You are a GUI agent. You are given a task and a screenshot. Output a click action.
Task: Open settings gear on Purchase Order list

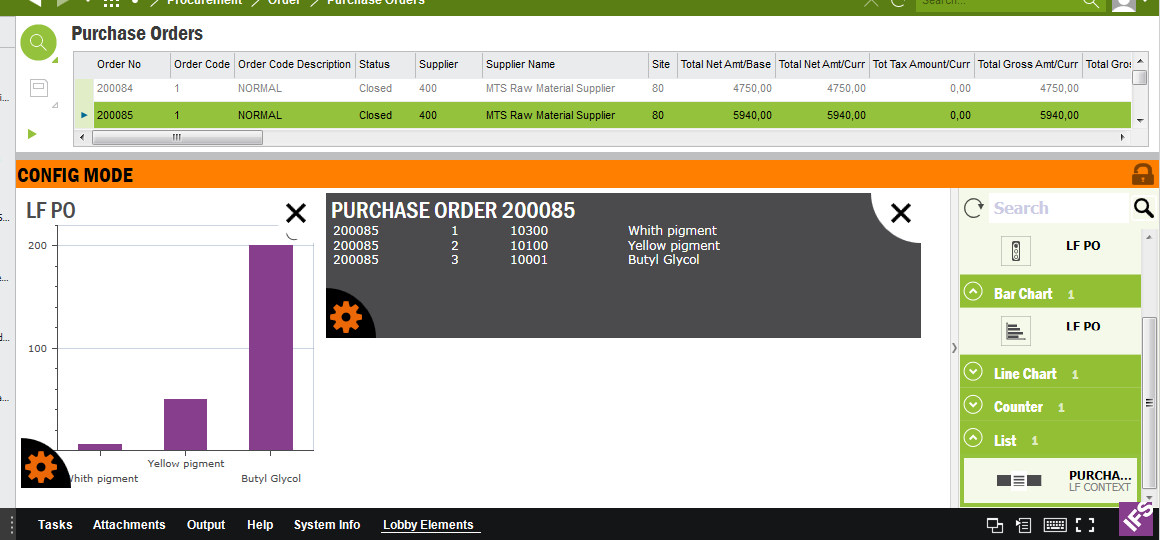[346, 317]
